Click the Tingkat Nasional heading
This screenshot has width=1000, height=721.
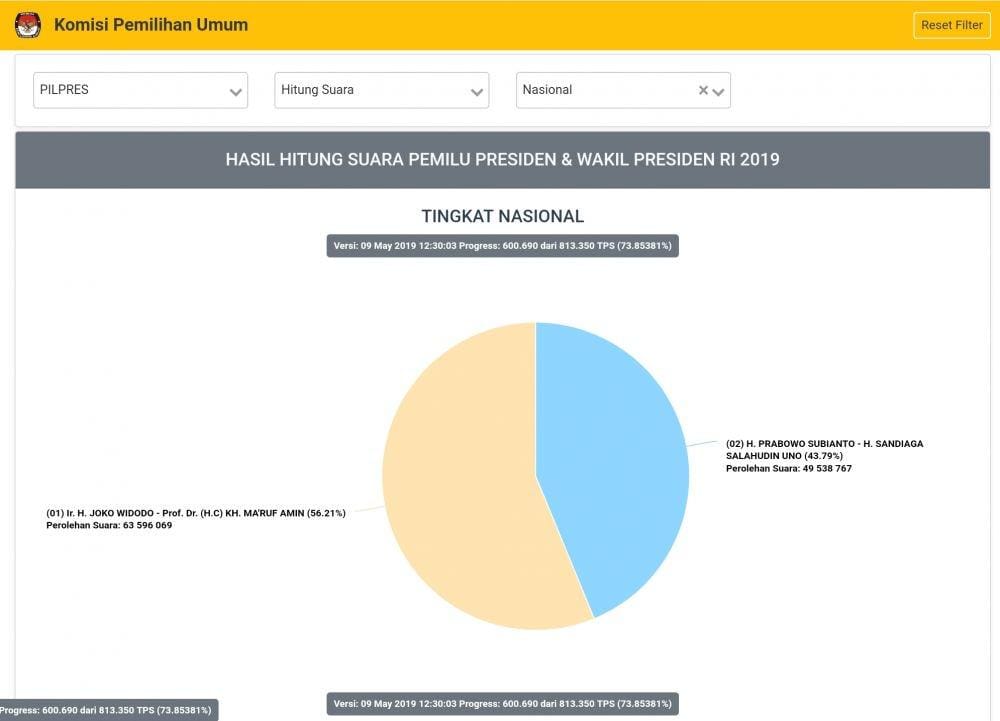pyautogui.click(x=502, y=216)
